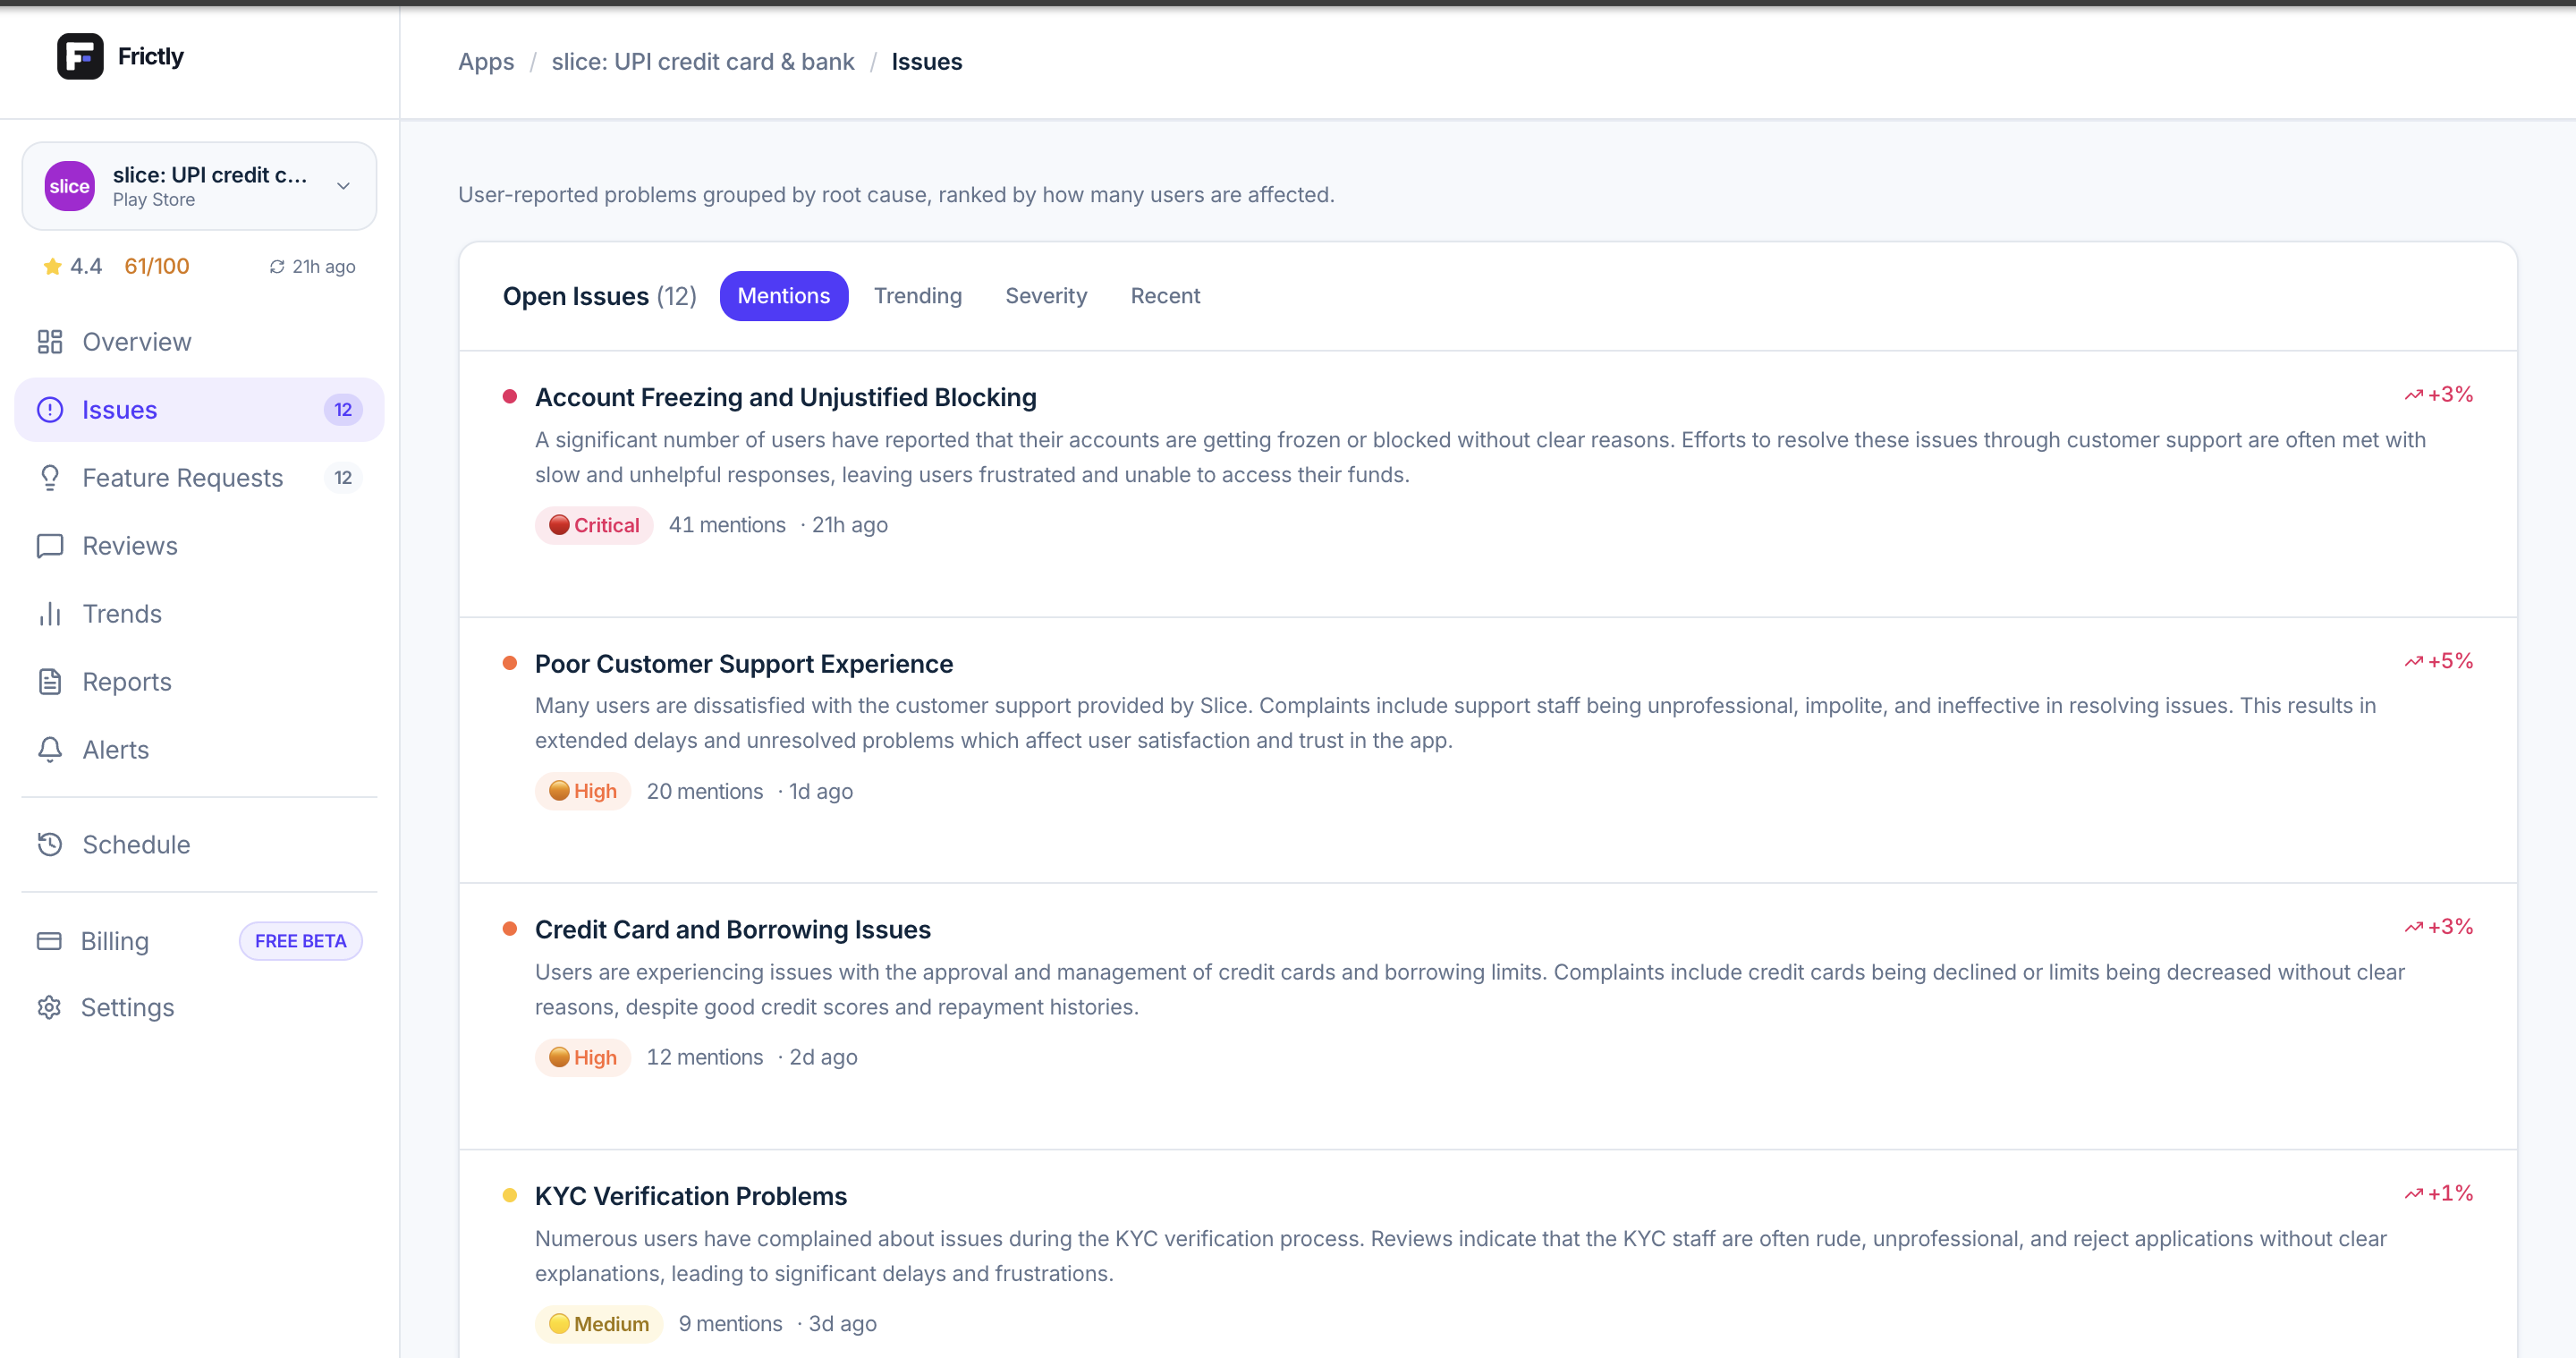Click the Feature Requests lightbulb icon
Image resolution: width=2576 pixels, height=1358 pixels.
click(50, 478)
